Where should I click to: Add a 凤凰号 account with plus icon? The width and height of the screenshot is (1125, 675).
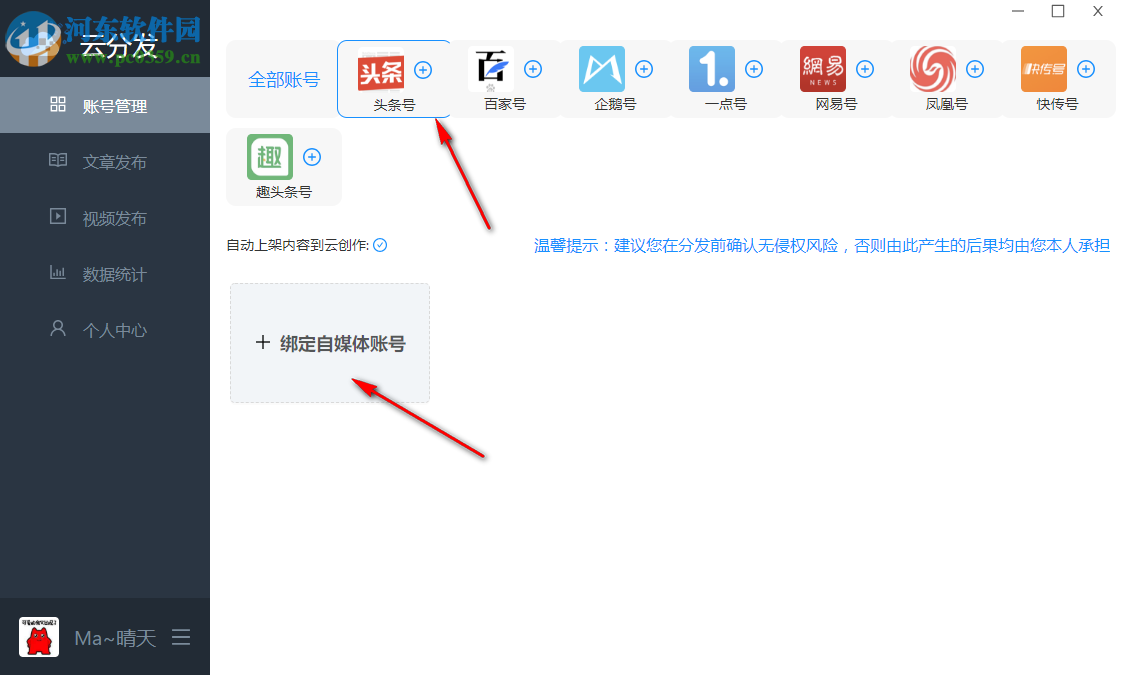pos(975,69)
